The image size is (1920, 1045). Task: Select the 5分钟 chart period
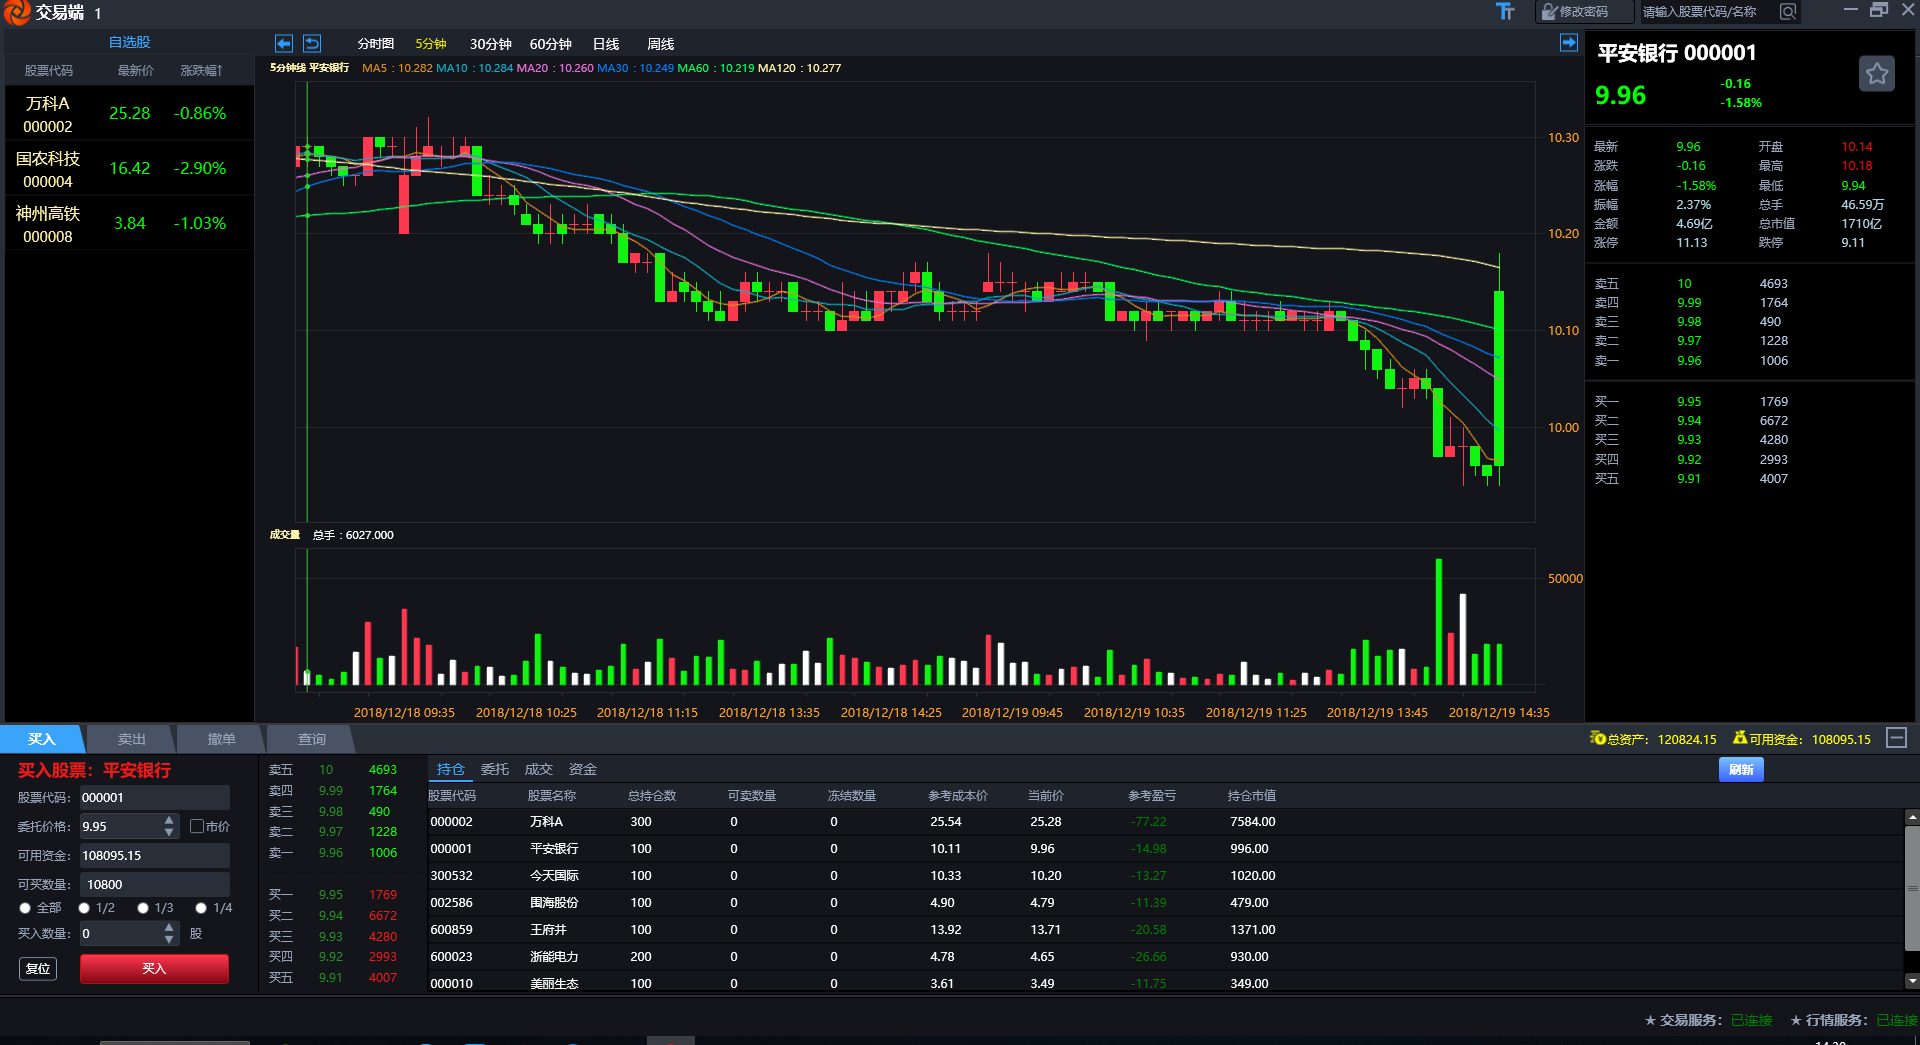click(x=431, y=44)
